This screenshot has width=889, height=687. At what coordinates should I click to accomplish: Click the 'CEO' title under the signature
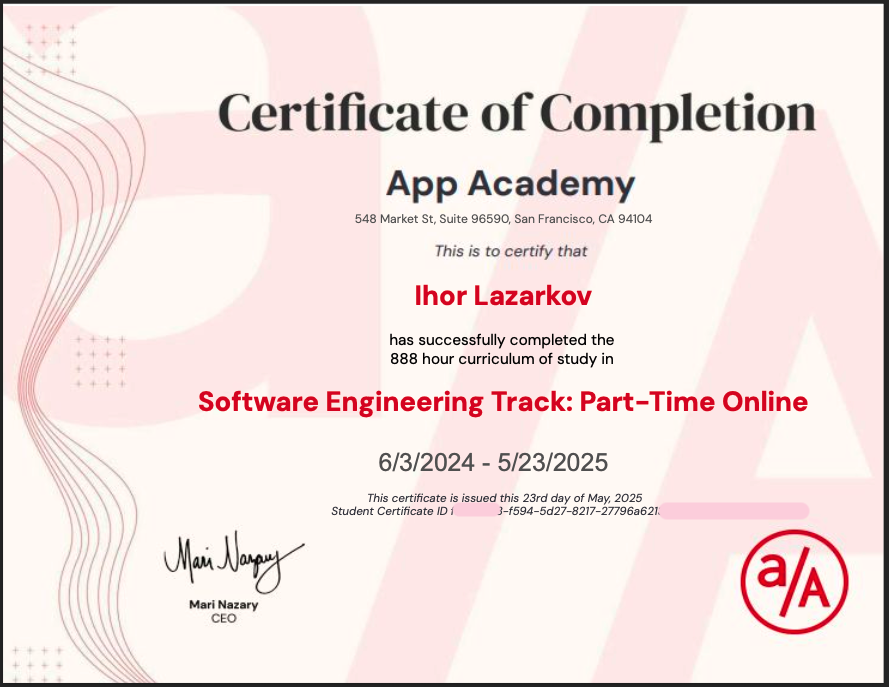[223, 618]
